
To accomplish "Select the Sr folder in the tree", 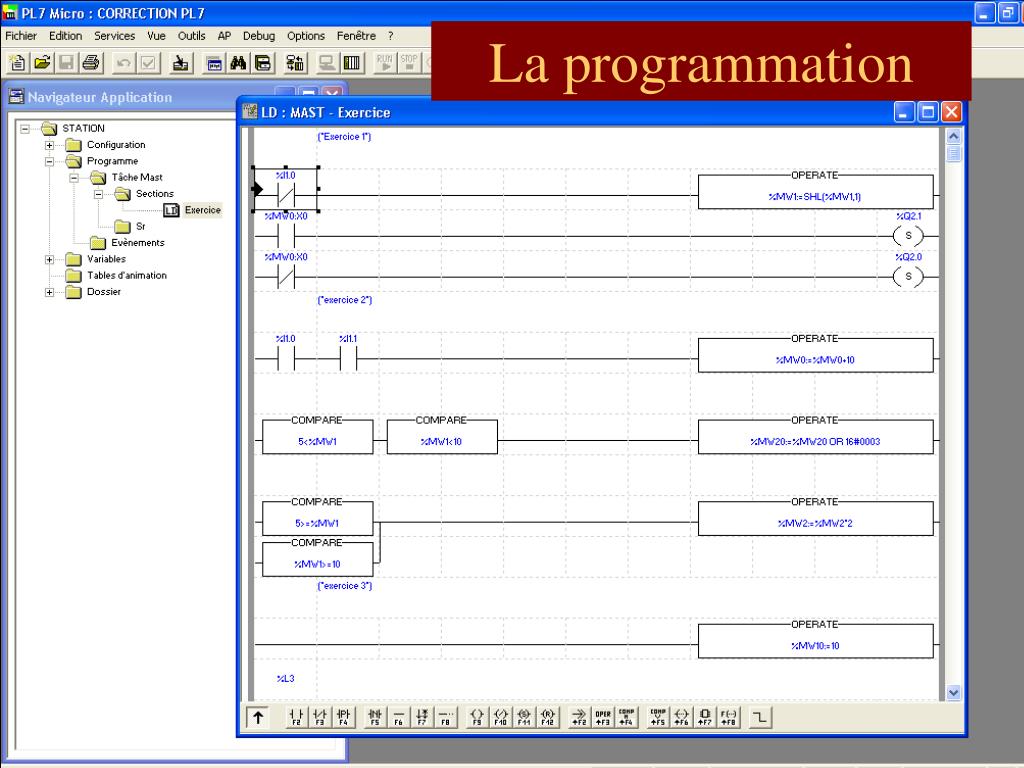I will pos(140,227).
